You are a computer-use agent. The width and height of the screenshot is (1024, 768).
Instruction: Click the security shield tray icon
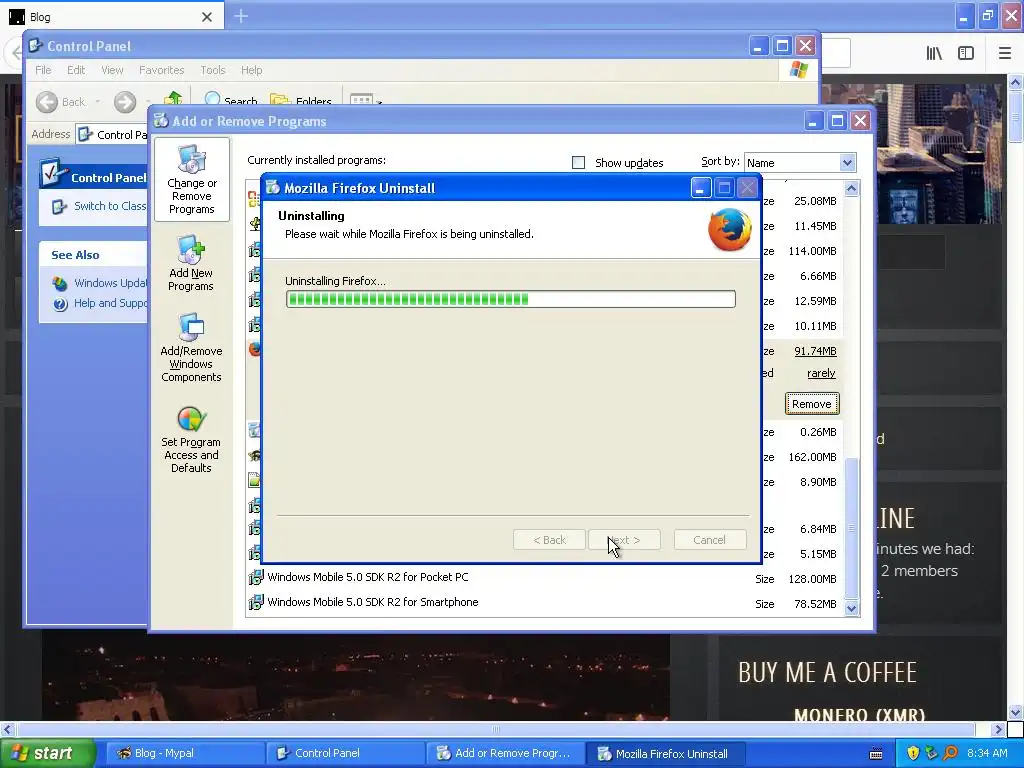tap(913, 754)
